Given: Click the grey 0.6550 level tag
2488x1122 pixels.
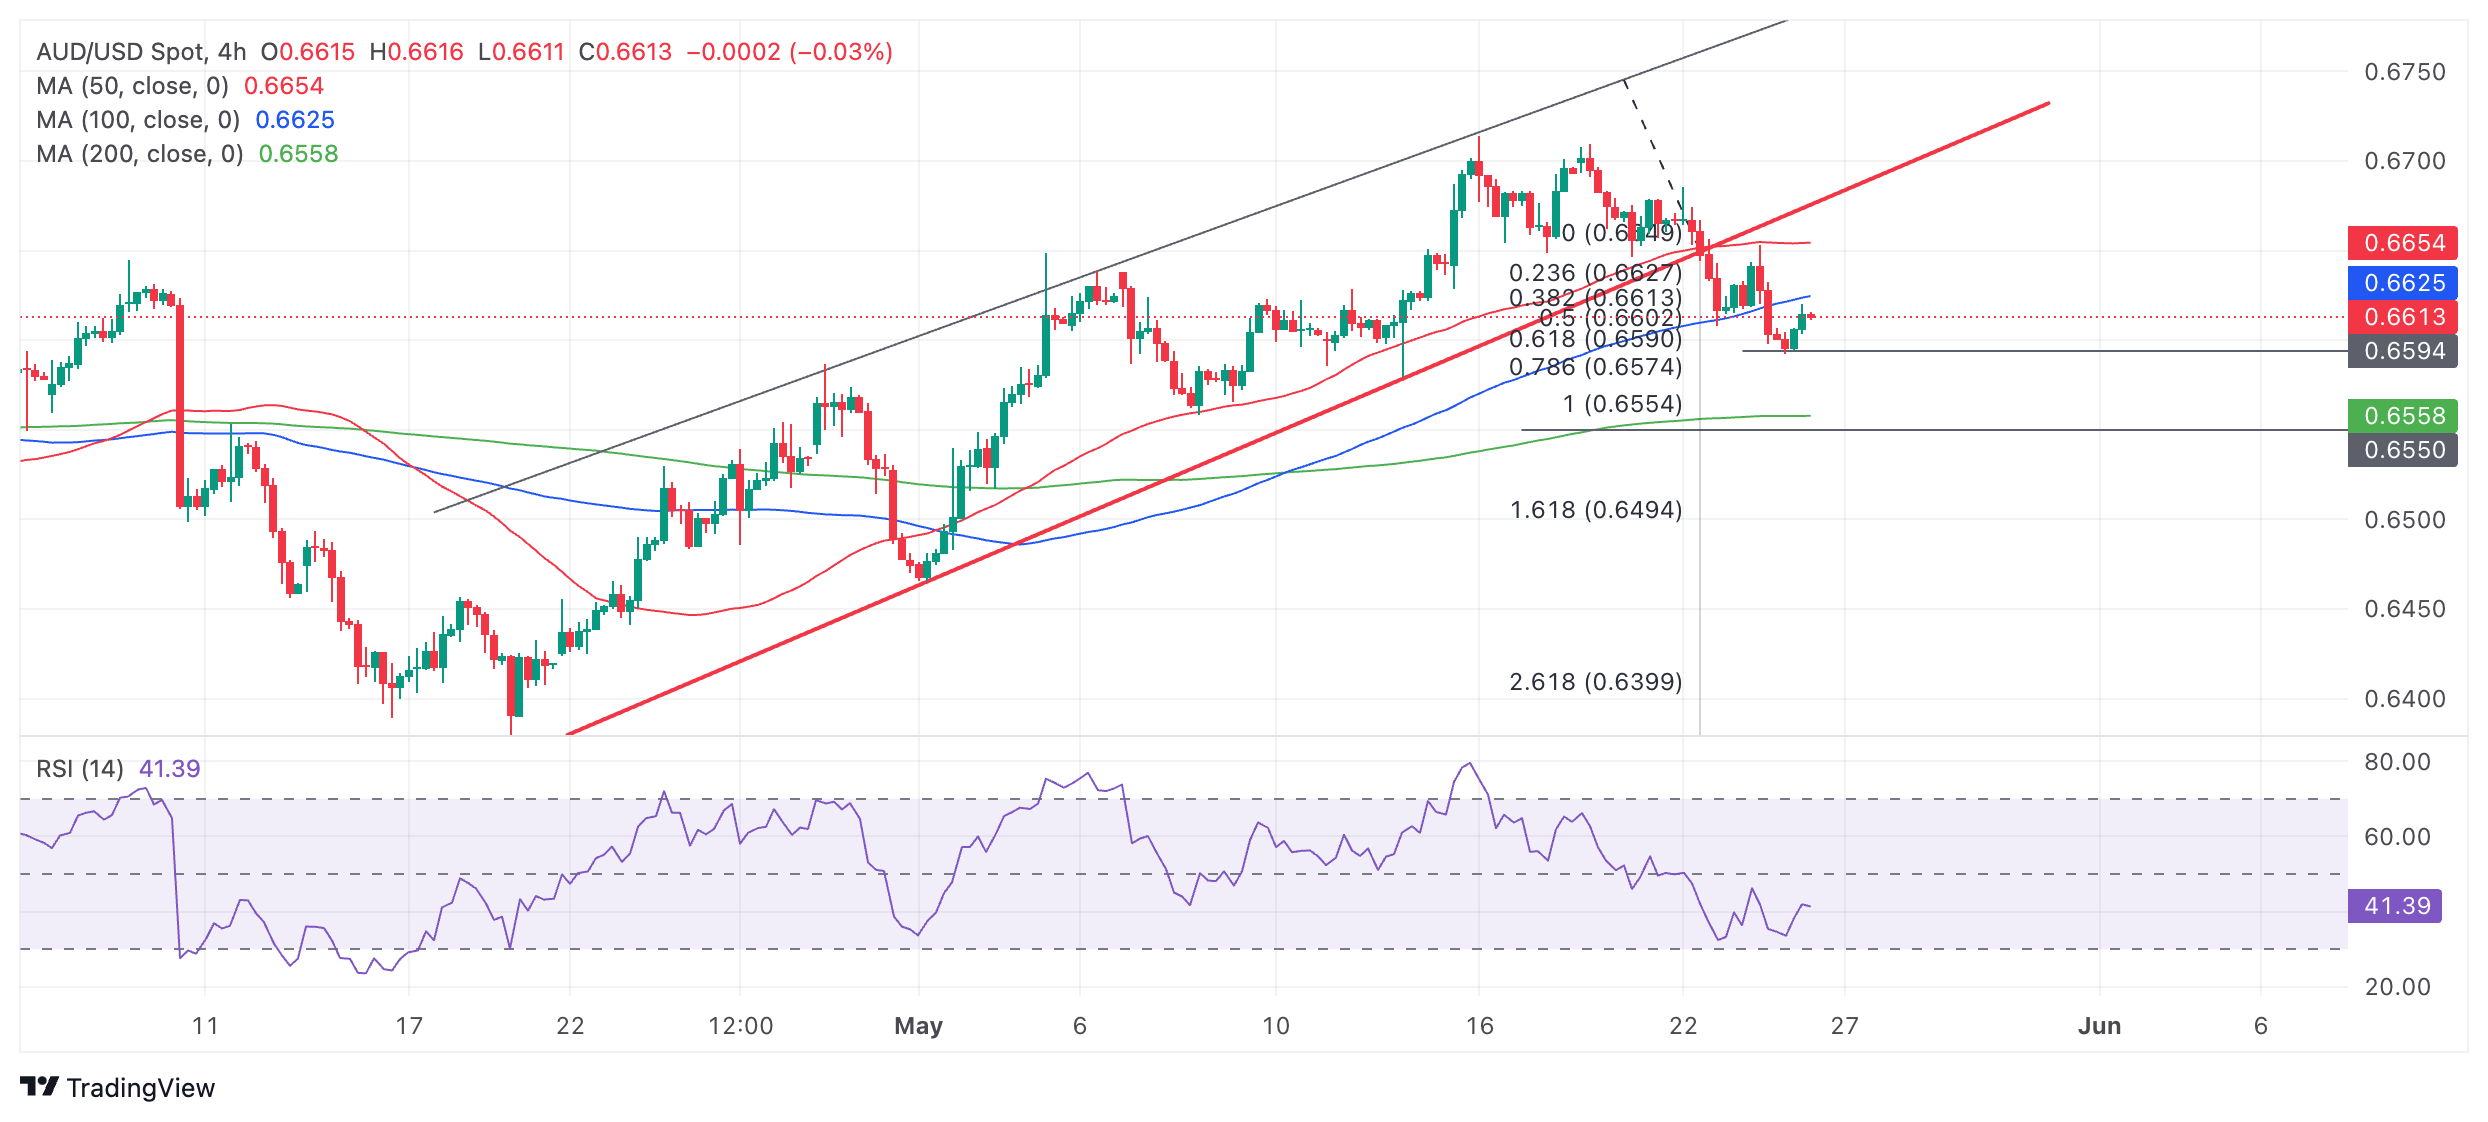Looking at the screenshot, I should click(x=2402, y=450).
